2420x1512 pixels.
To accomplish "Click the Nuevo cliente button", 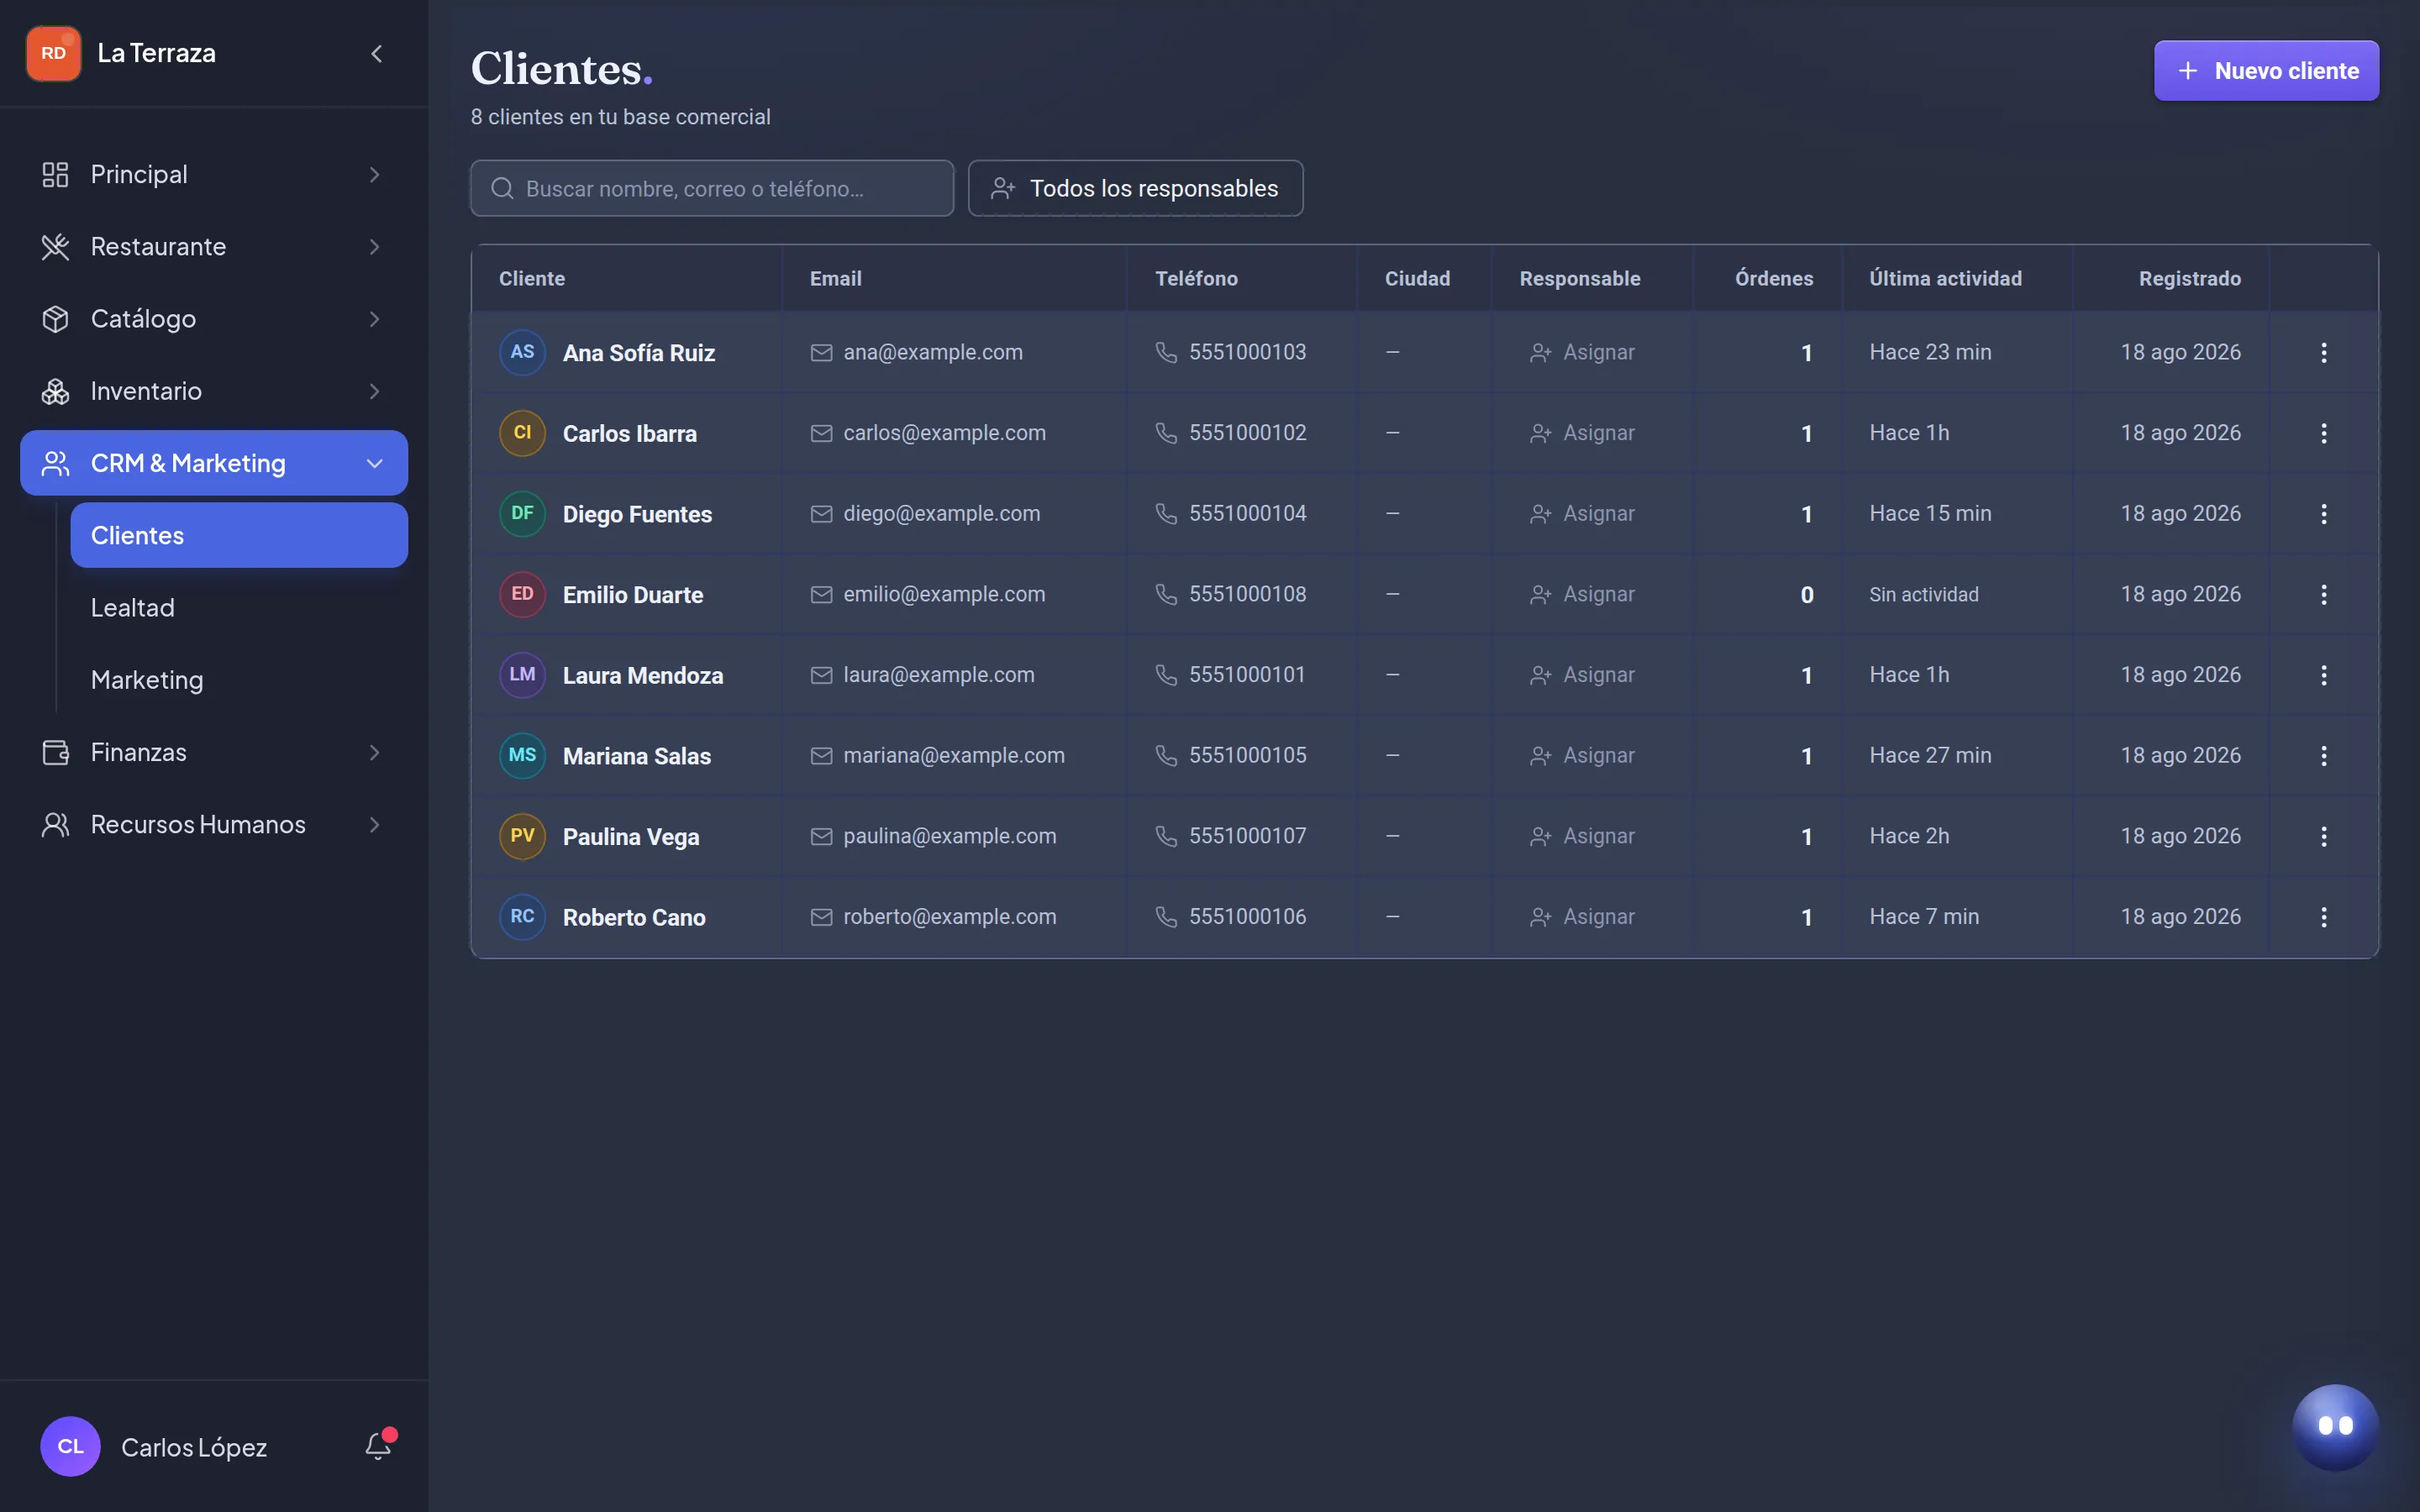I will pos(2266,71).
